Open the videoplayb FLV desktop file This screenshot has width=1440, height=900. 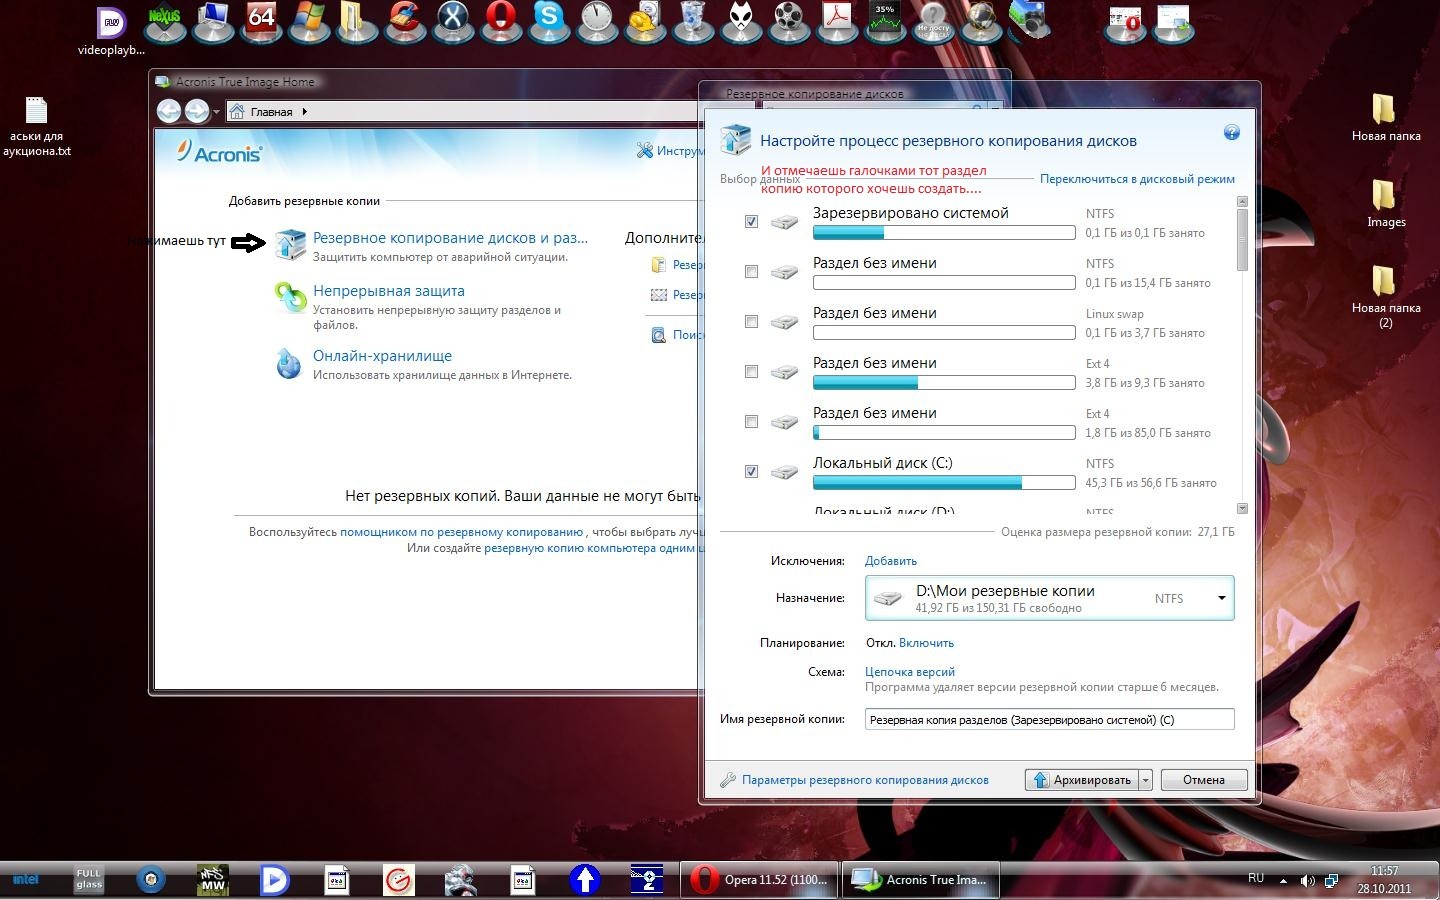click(x=111, y=31)
